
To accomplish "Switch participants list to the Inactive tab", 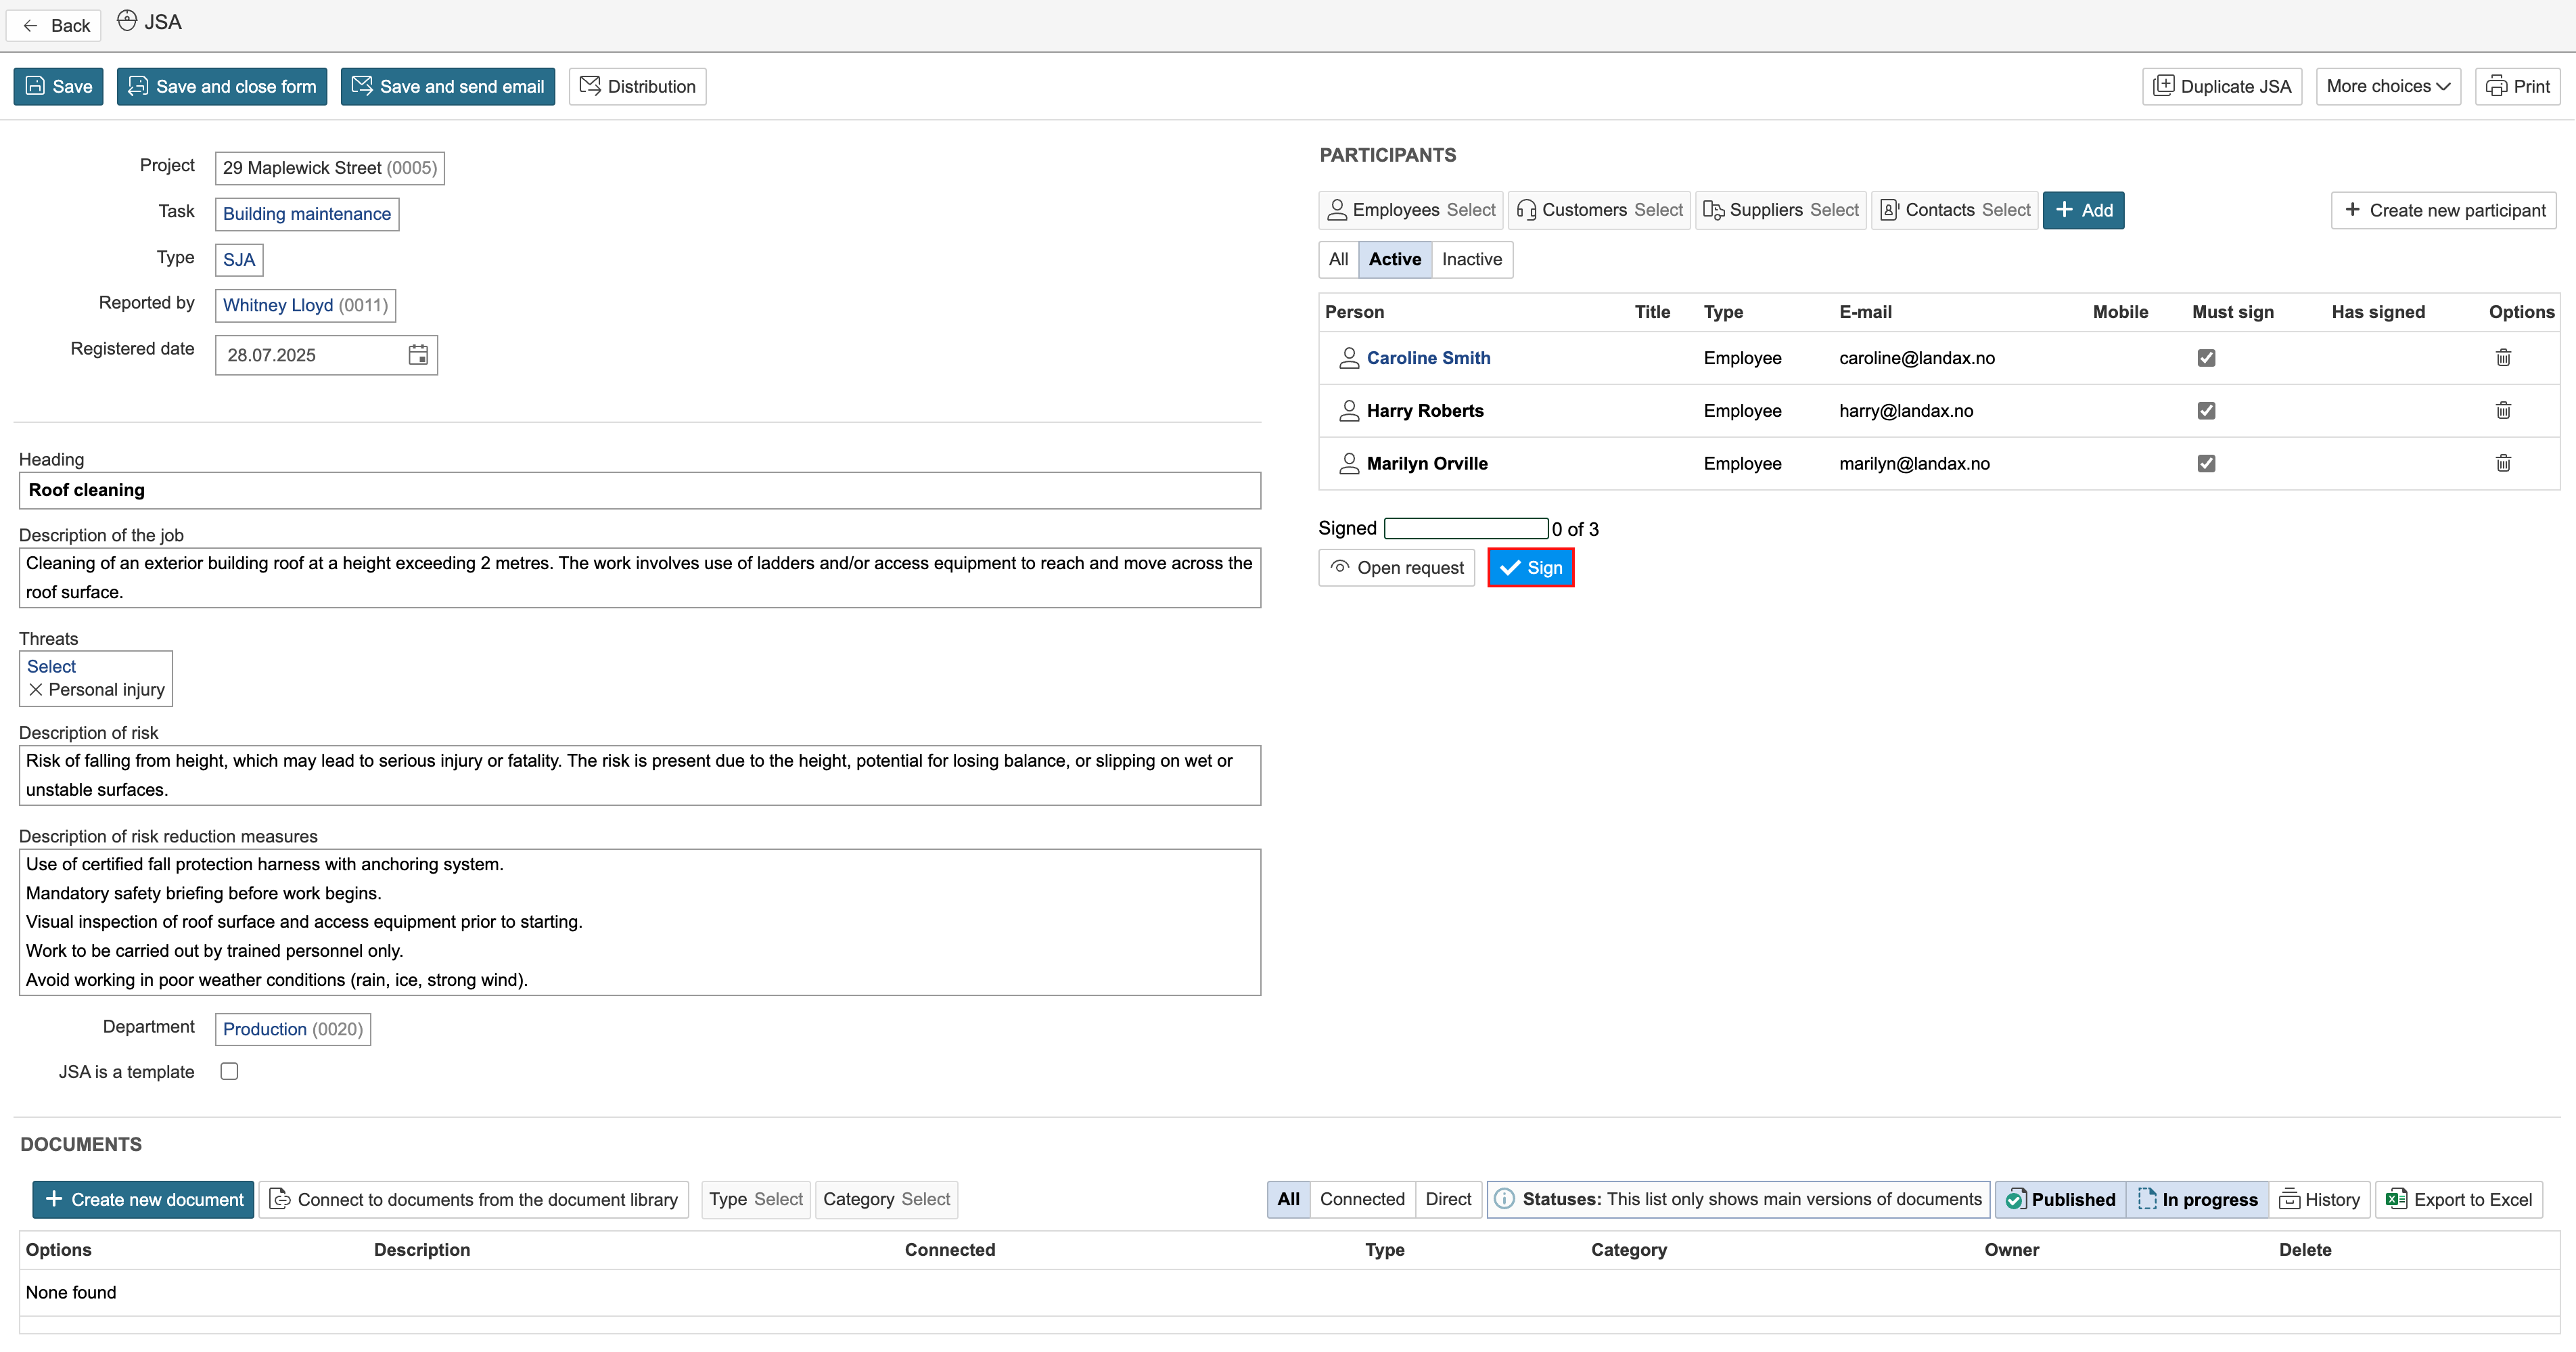I will point(1471,259).
